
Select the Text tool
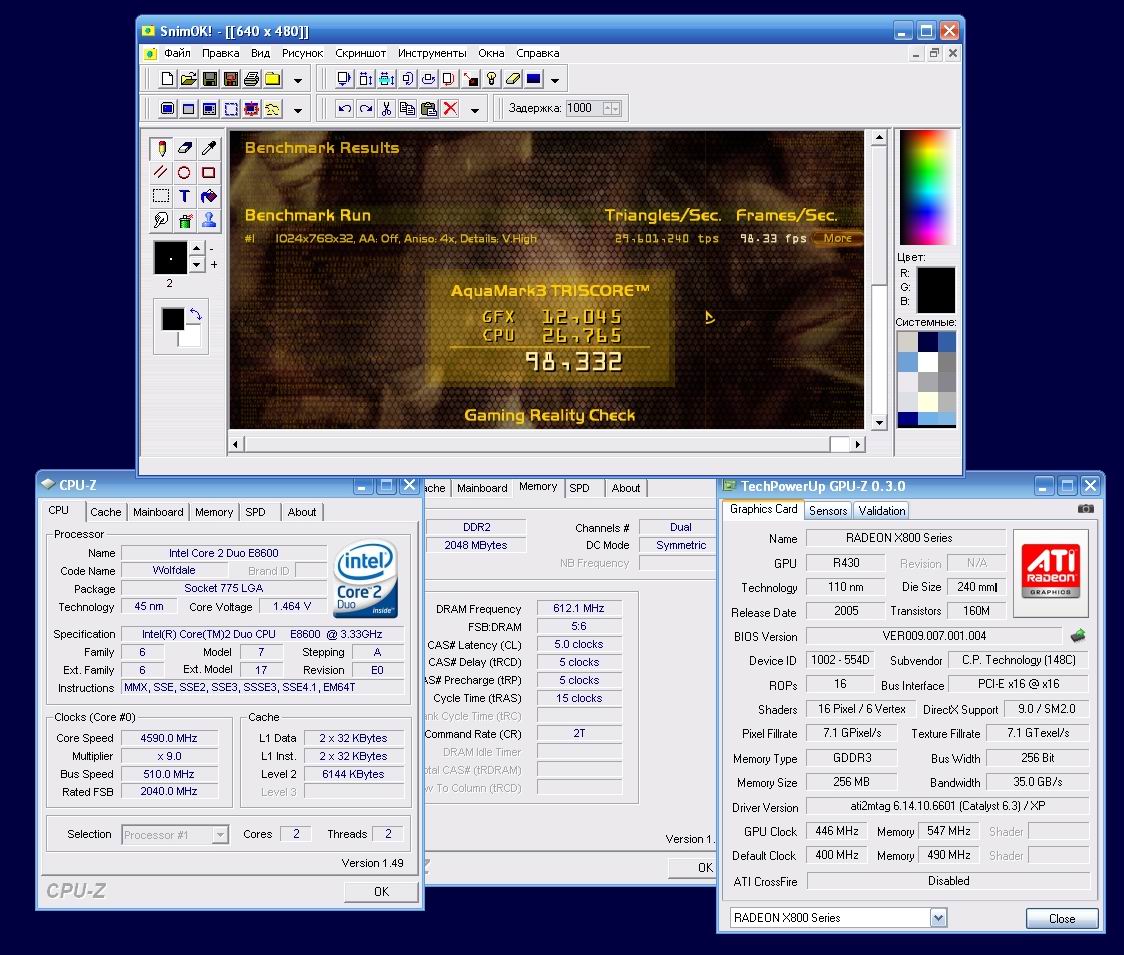pos(185,196)
